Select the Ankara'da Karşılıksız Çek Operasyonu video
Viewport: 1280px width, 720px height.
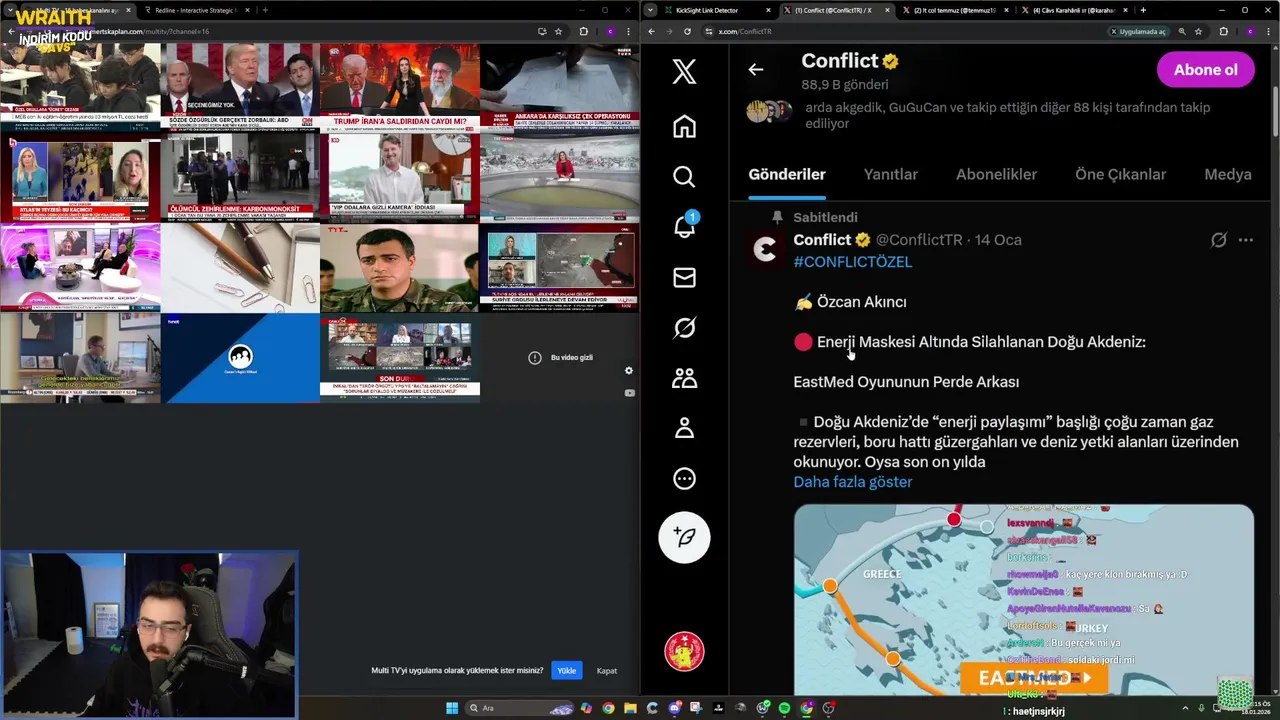[x=560, y=87]
